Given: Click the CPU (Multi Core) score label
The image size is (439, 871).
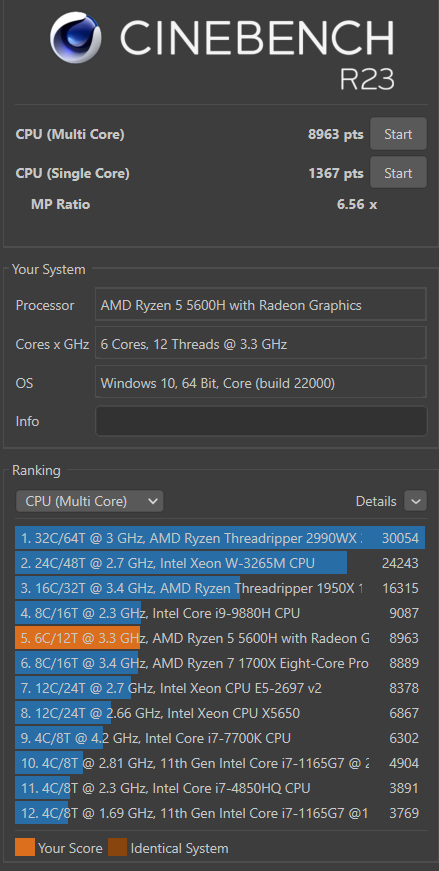Looking at the screenshot, I should coord(70,134).
